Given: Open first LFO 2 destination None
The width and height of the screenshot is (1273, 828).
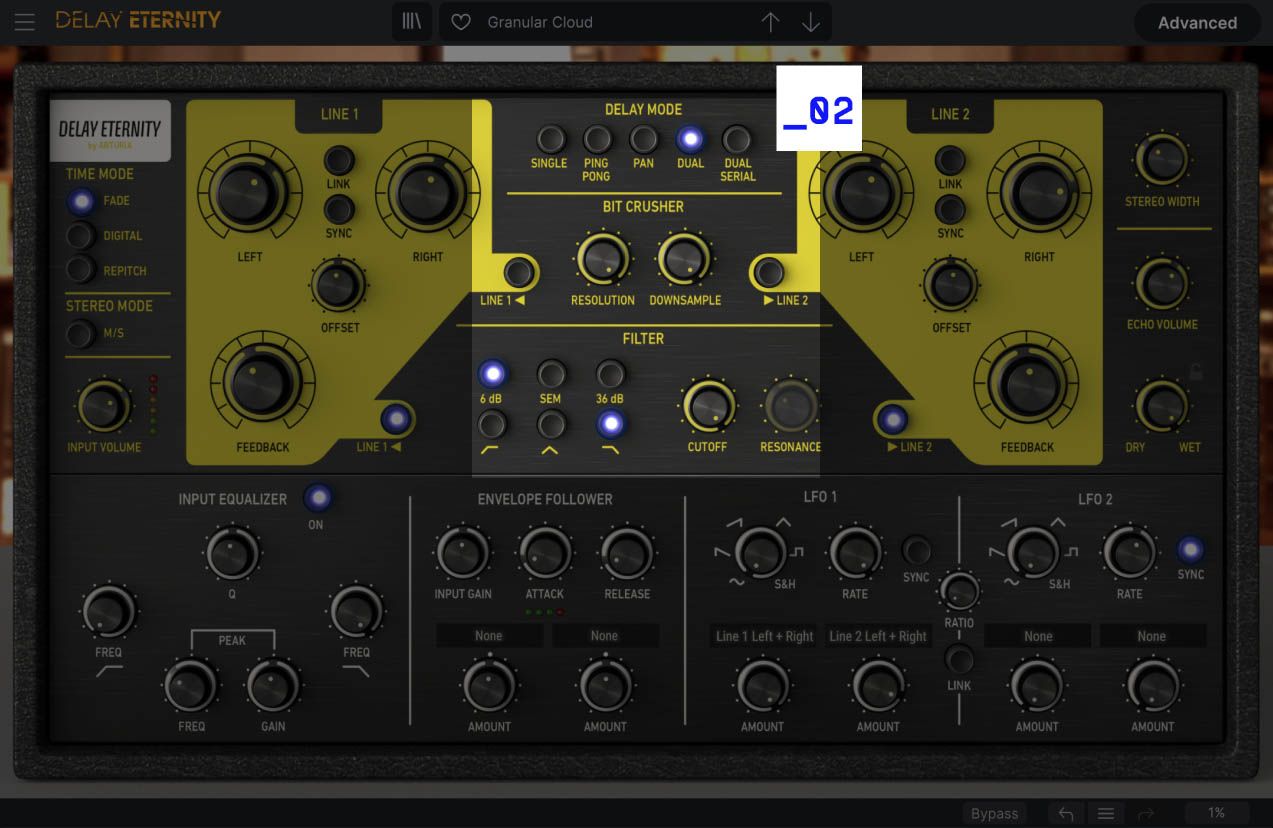Looking at the screenshot, I should coord(1038,636).
